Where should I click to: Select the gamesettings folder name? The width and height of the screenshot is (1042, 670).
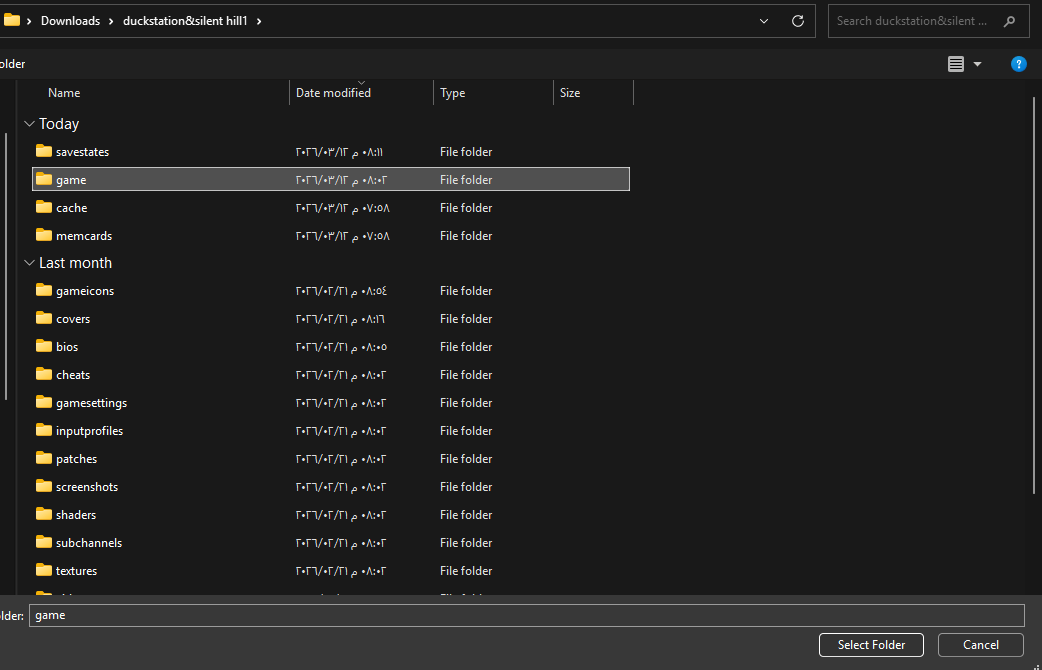pos(92,403)
